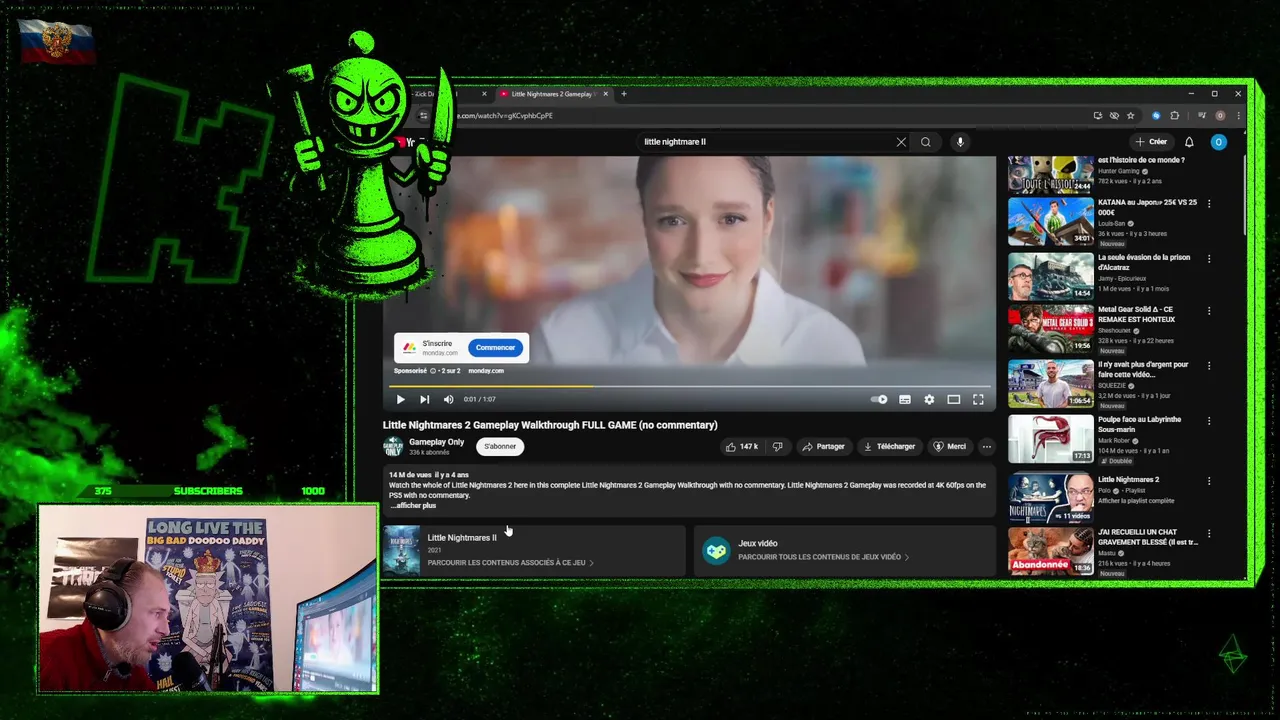1280x720 pixels.
Task: Click the search magnifier button
Action: [x=926, y=142]
